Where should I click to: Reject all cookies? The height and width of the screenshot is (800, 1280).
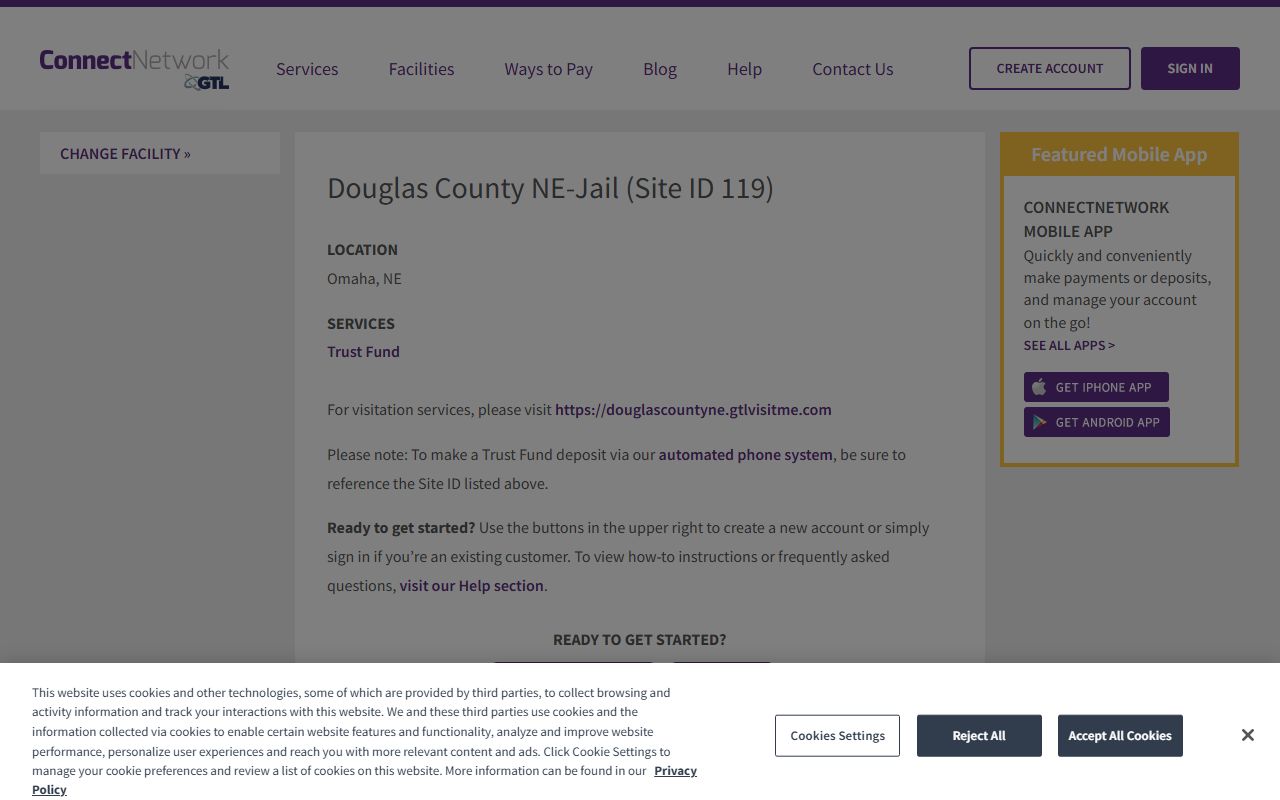pyautogui.click(x=979, y=735)
